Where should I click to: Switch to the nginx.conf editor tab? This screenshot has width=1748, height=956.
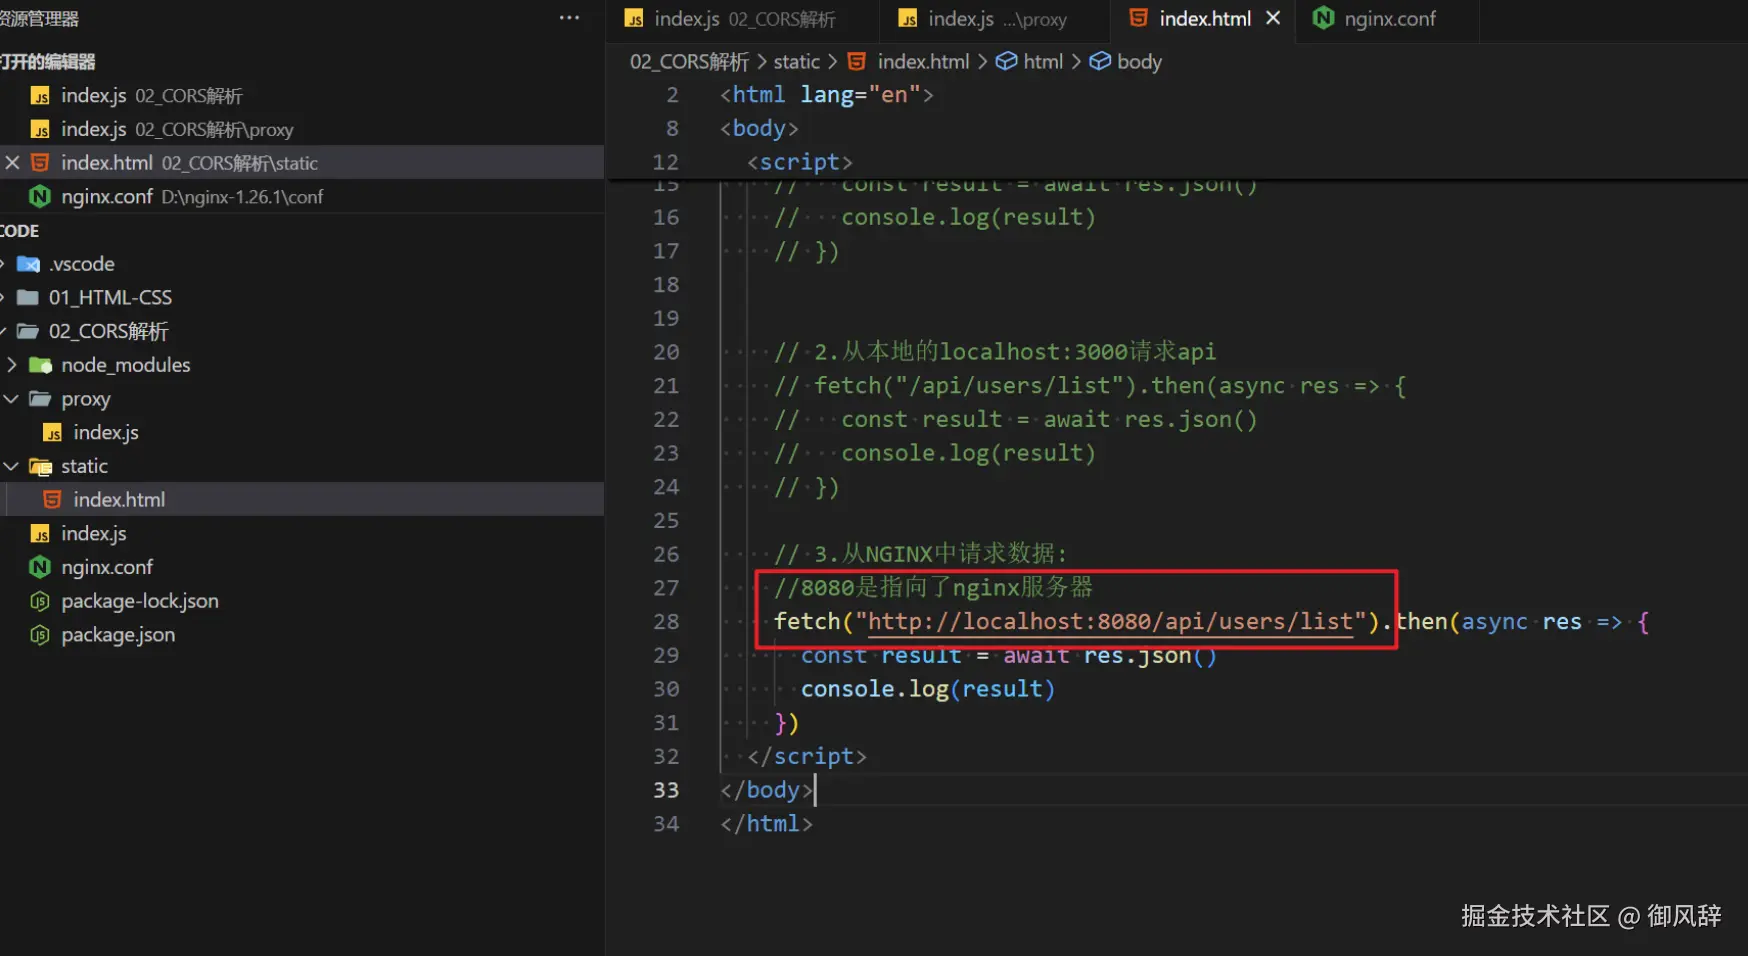pyautogui.click(x=1388, y=20)
